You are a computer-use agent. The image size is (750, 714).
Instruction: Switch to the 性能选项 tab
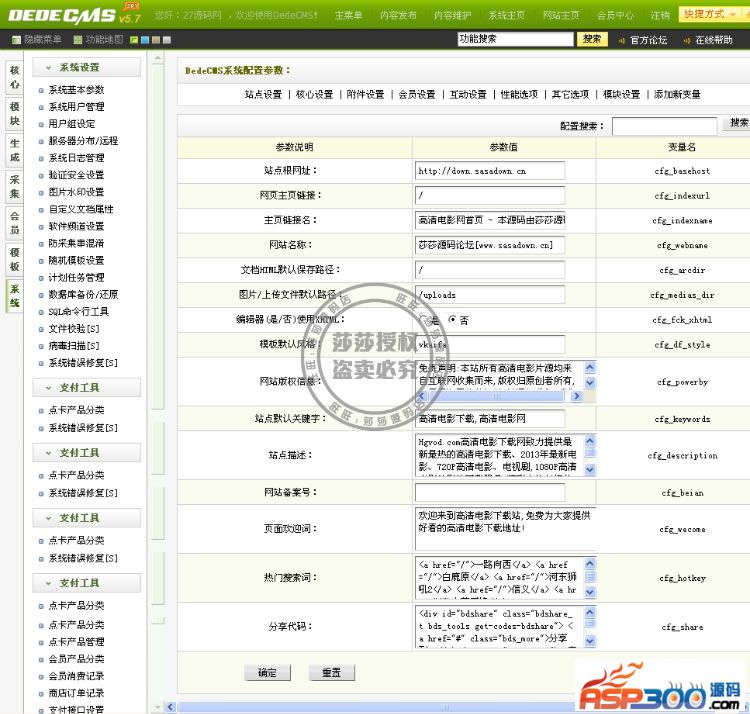click(519, 95)
